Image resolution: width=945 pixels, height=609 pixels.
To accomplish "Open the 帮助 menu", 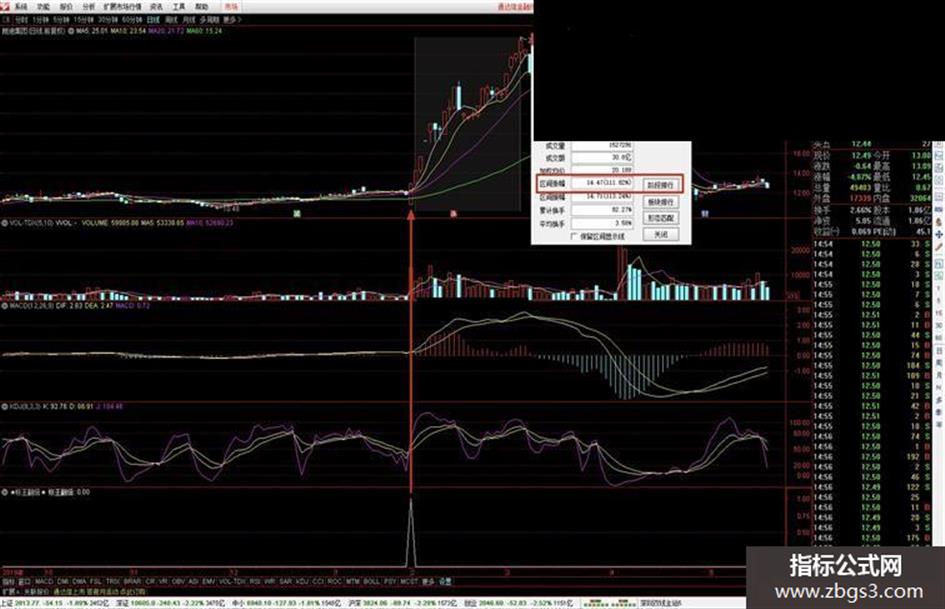I will 201,7.
